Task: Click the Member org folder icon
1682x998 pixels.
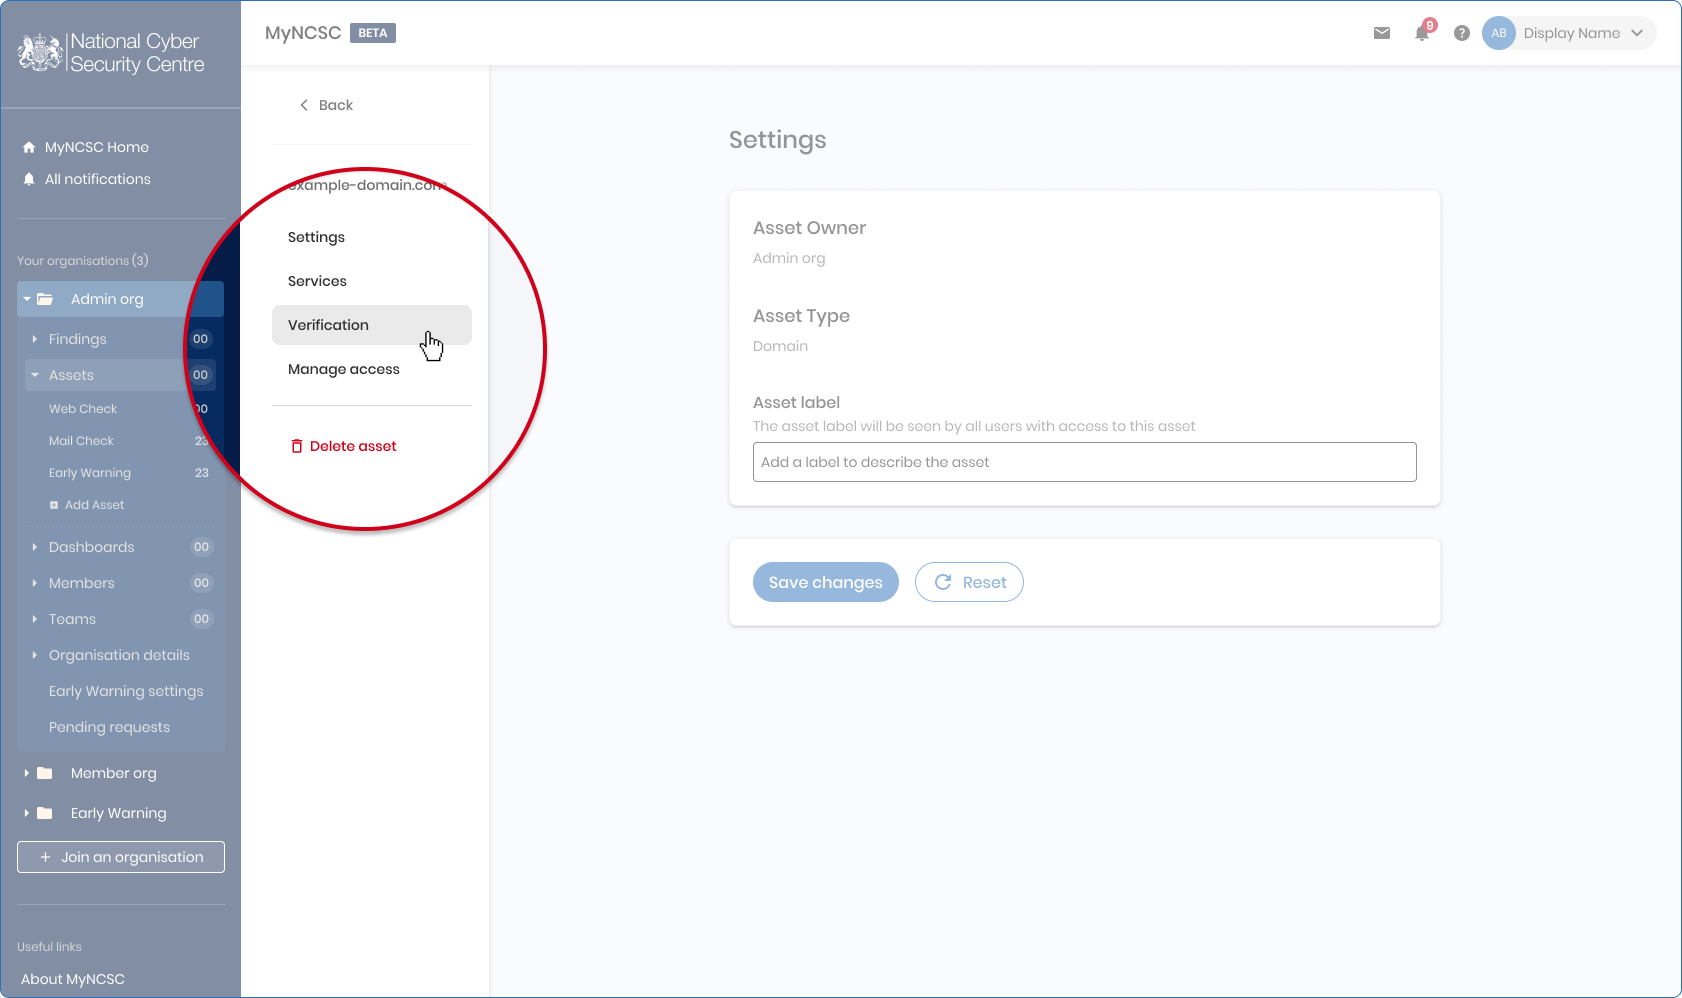Action: (x=45, y=773)
